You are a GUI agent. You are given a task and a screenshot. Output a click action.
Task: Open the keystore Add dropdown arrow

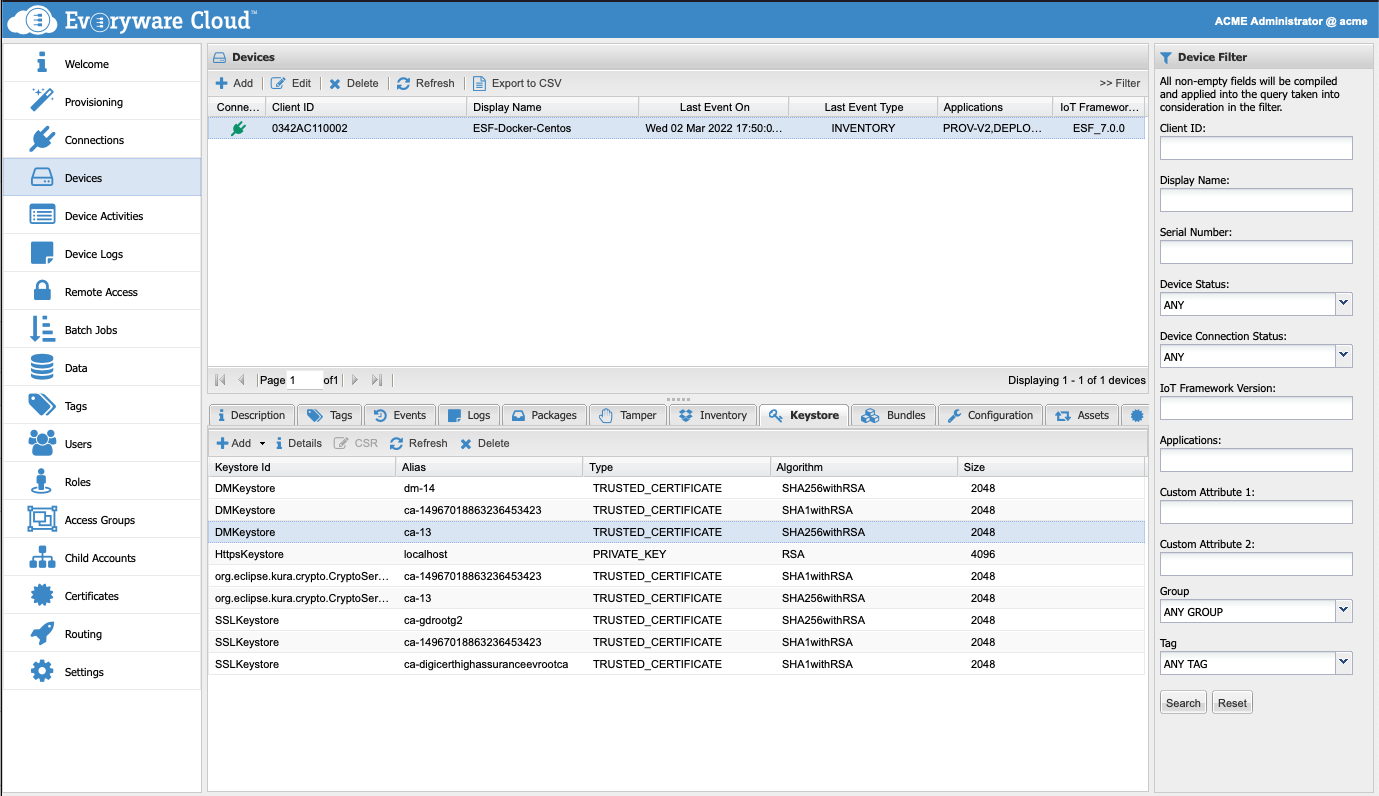click(x=263, y=443)
